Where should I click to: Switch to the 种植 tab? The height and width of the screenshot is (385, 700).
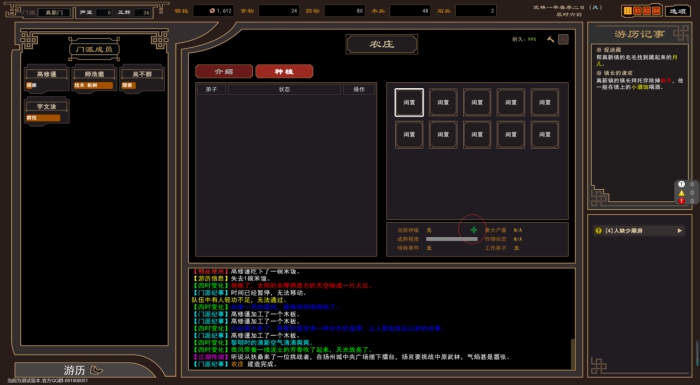(x=284, y=71)
